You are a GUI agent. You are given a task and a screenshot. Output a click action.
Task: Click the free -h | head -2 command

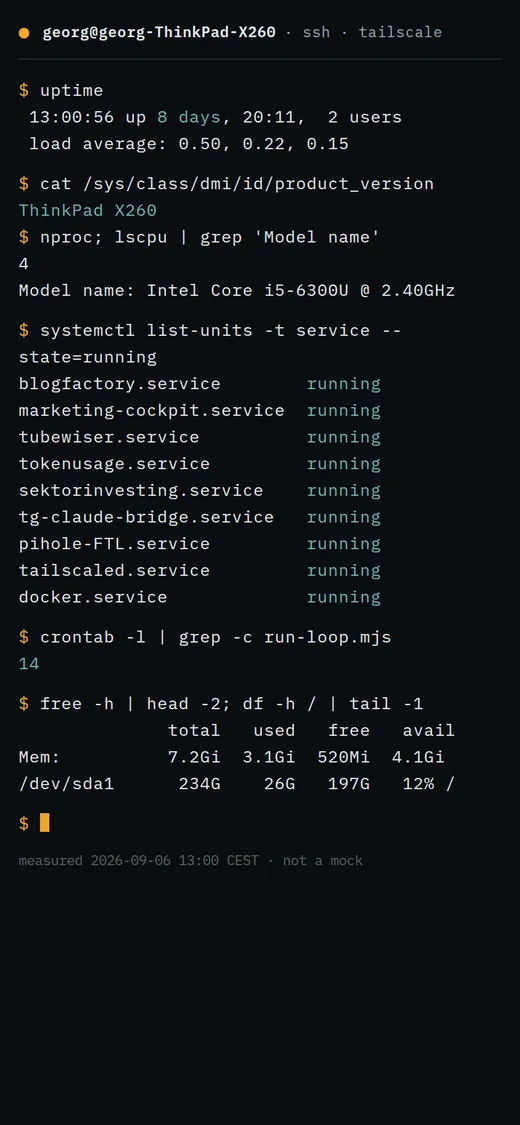(231, 704)
